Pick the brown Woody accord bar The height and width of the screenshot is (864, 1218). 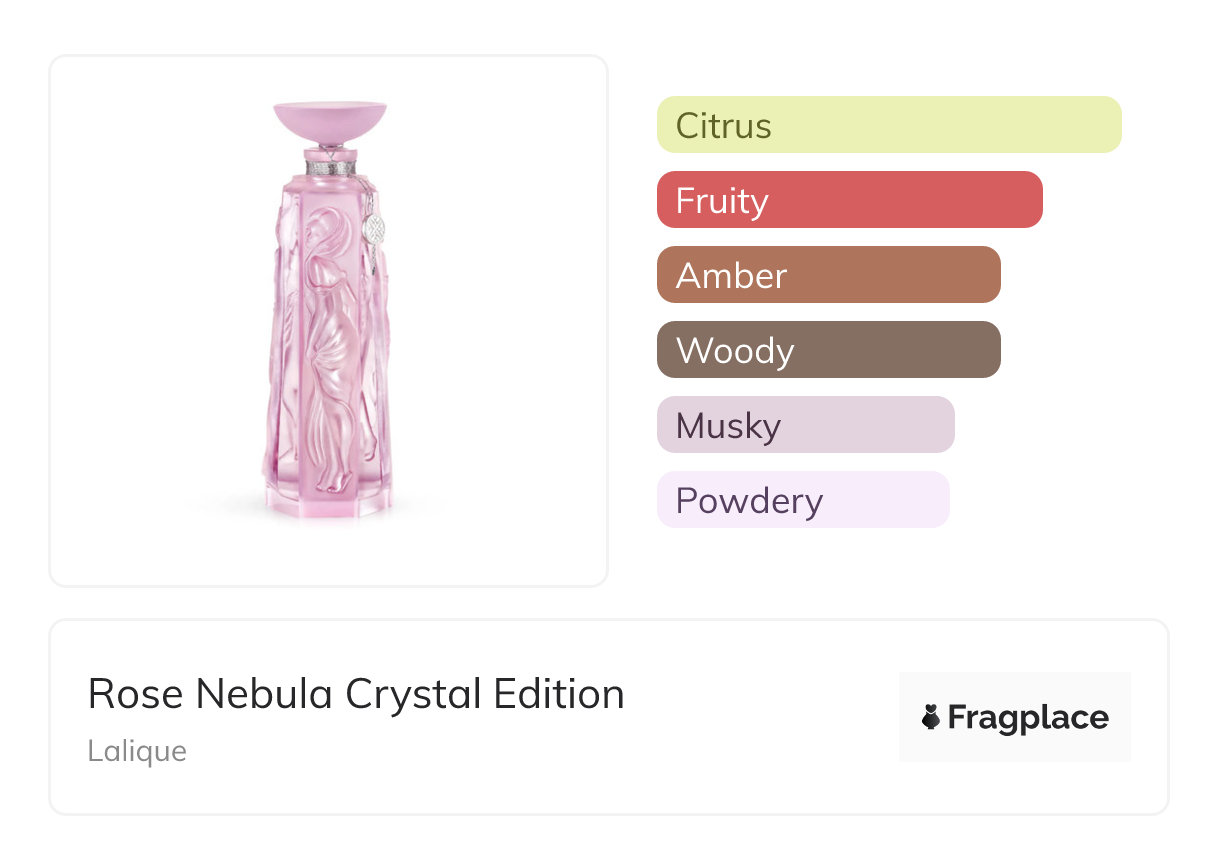828,350
